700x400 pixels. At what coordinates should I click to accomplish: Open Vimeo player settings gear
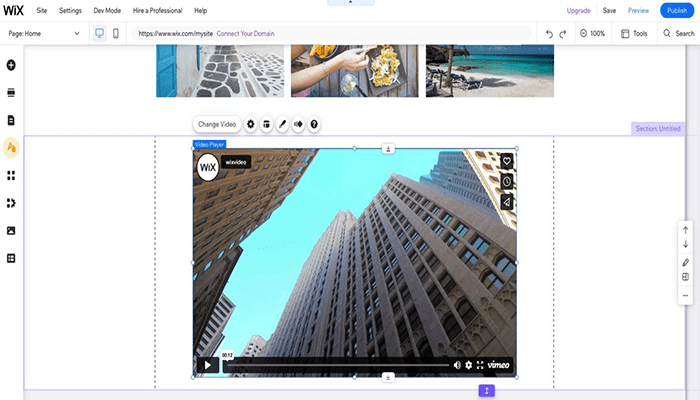tap(468, 365)
